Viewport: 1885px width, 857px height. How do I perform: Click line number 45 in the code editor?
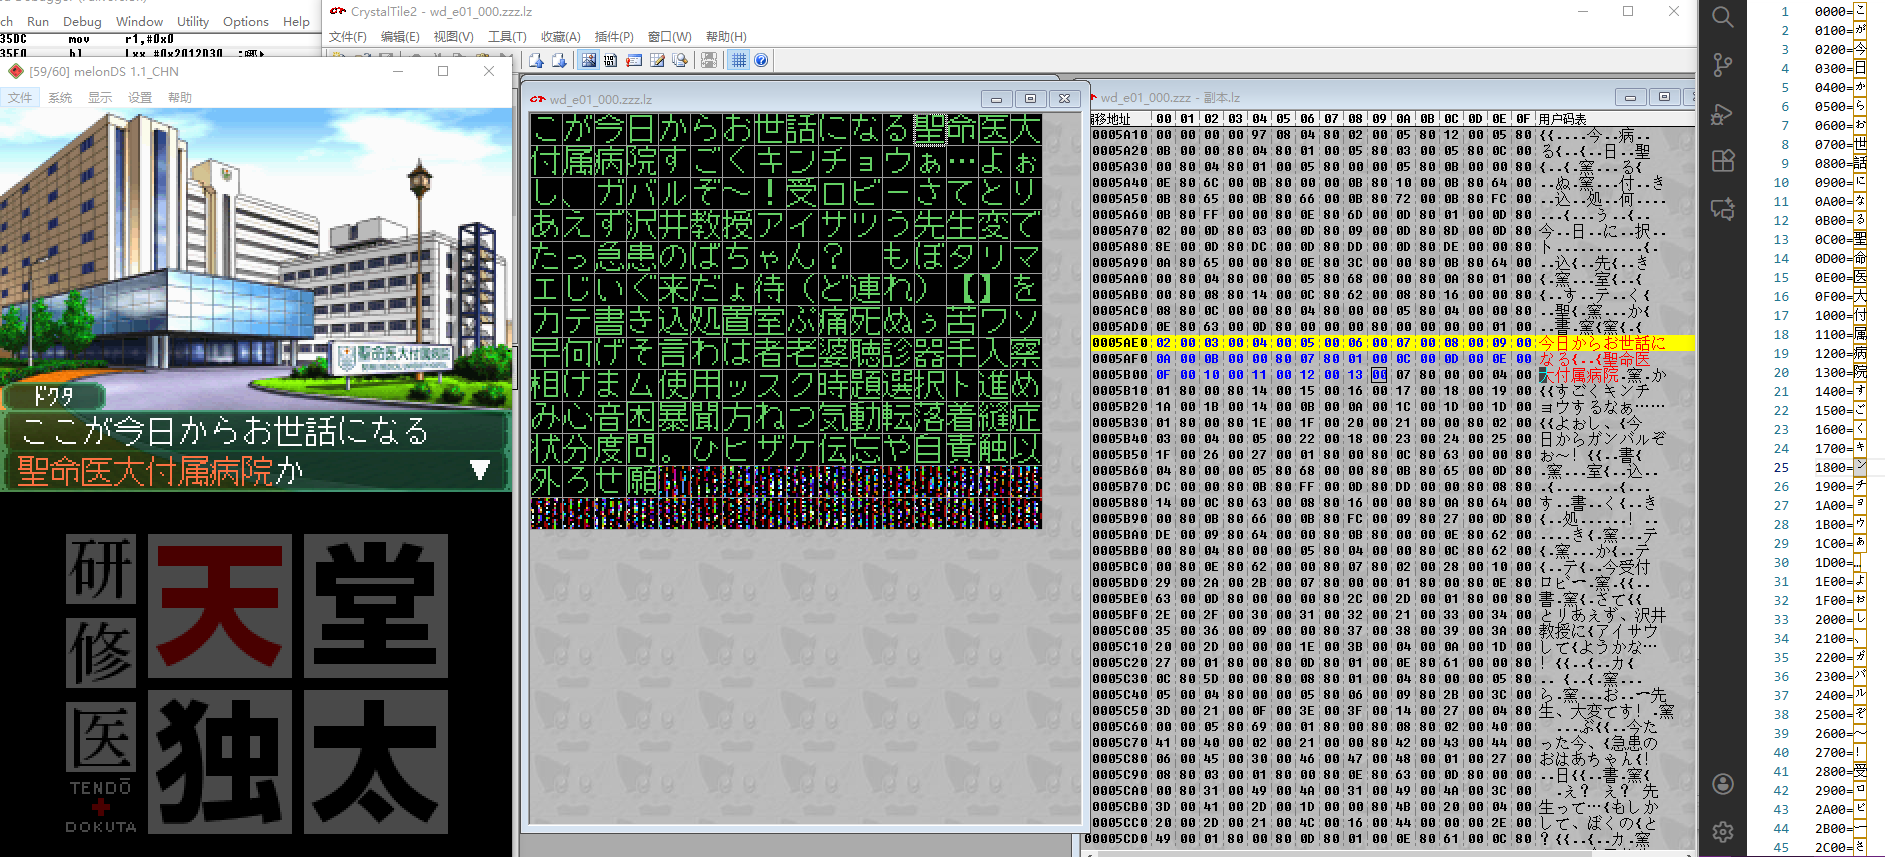pos(1781,847)
